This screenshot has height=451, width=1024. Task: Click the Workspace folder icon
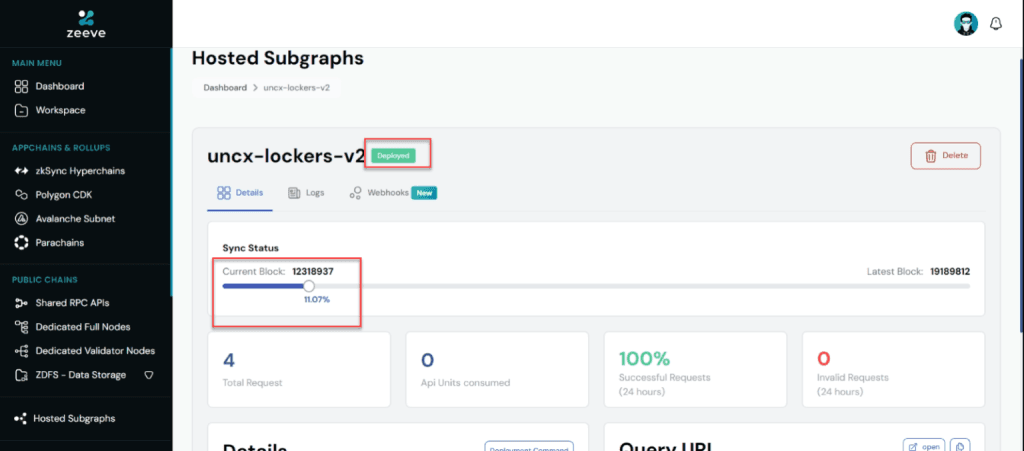click(21, 110)
